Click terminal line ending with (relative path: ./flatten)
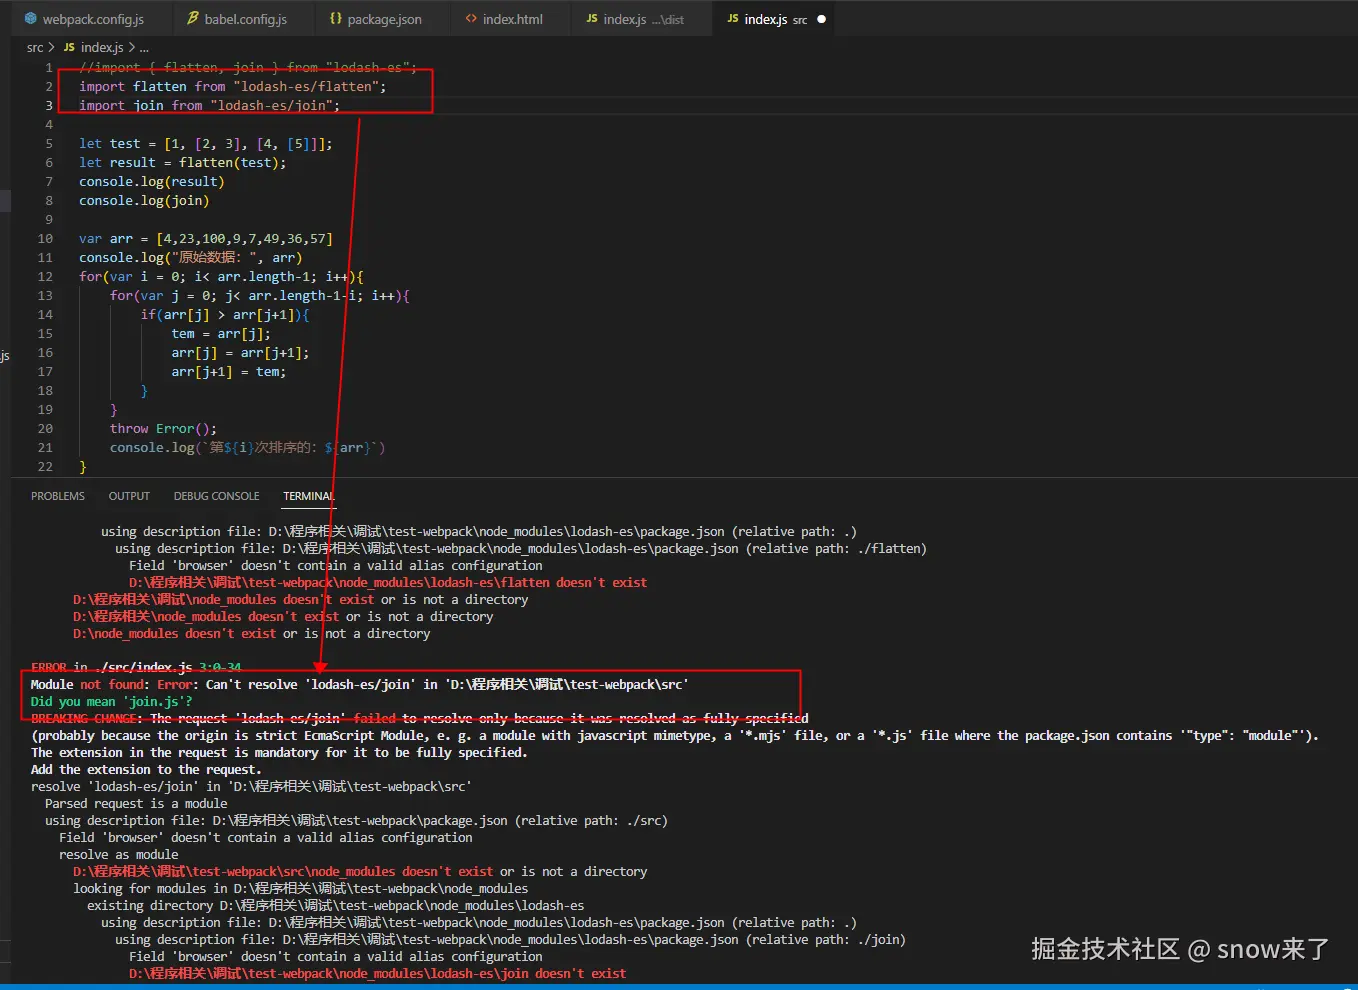Screen dimensions: 1358x990 coord(521,549)
